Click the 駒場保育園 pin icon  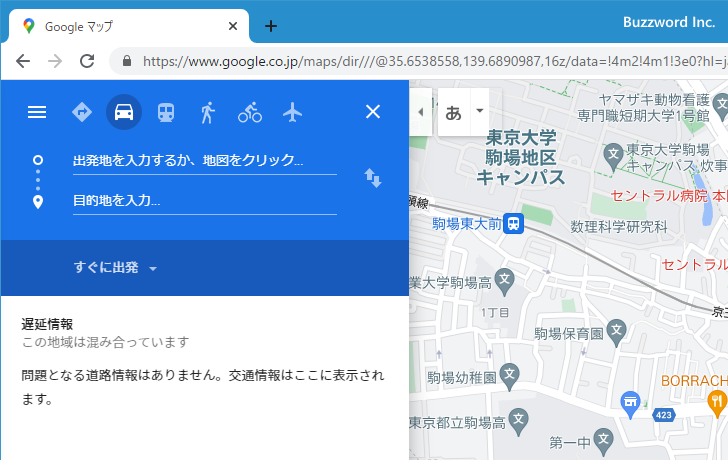pos(616,332)
